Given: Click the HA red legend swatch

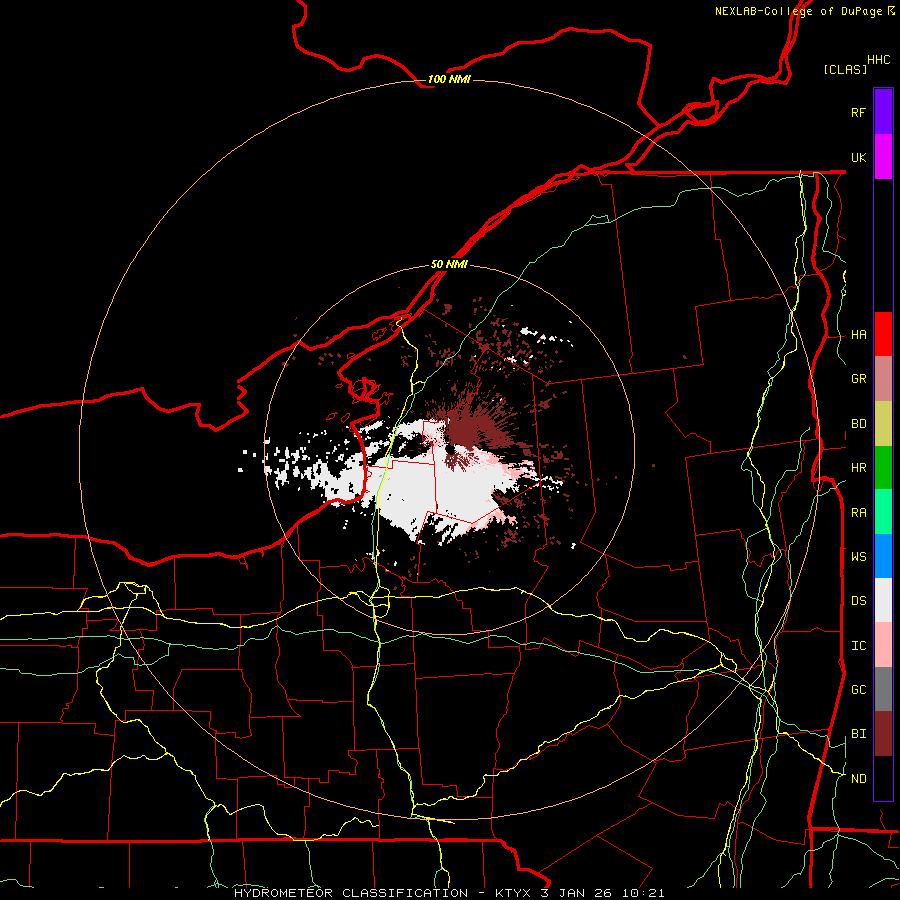Looking at the screenshot, I should [x=883, y=334].
